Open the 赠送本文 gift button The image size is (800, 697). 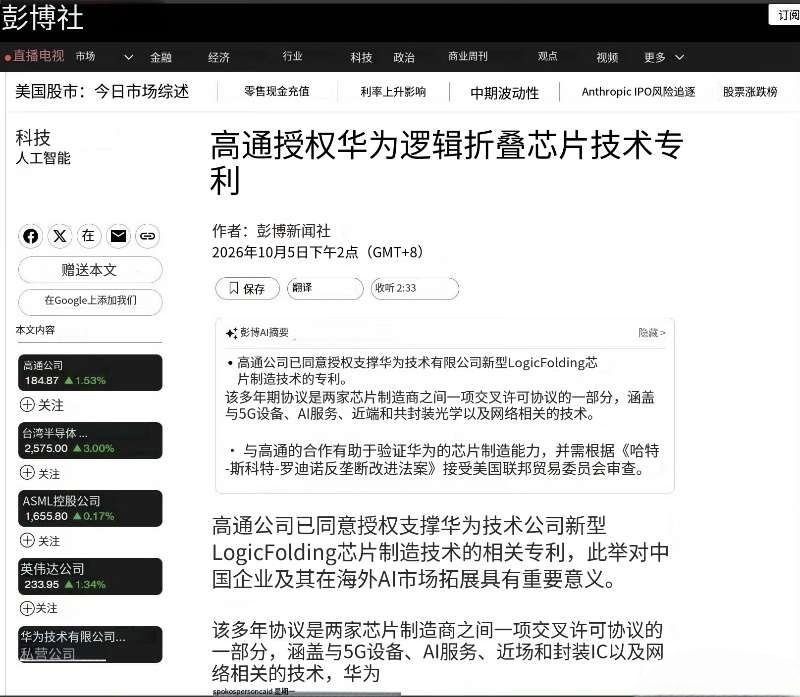[x=90, y=269]
